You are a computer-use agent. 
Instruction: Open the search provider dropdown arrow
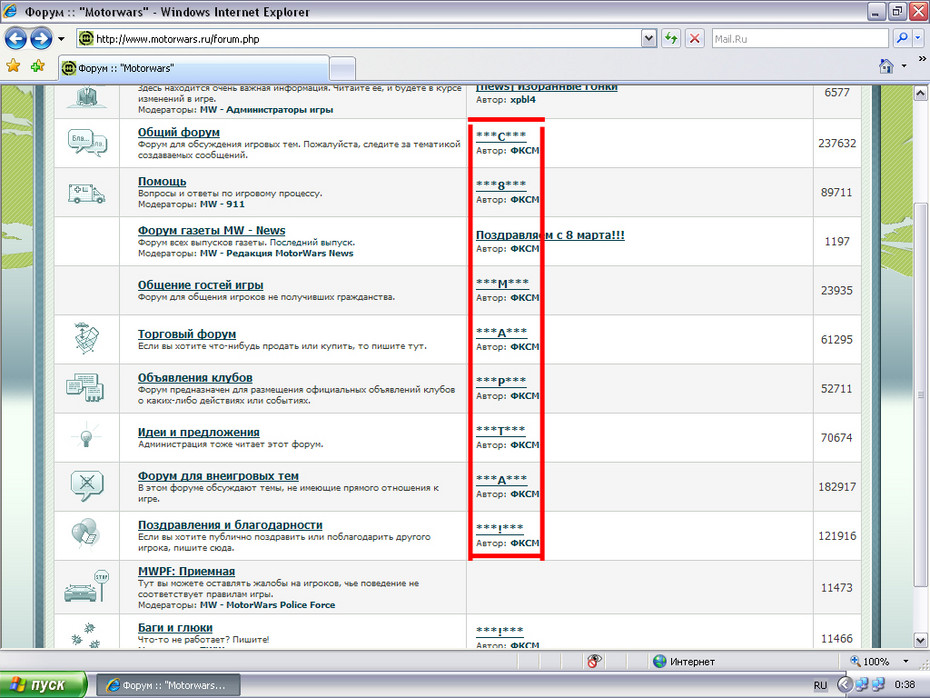click(918, 39)
